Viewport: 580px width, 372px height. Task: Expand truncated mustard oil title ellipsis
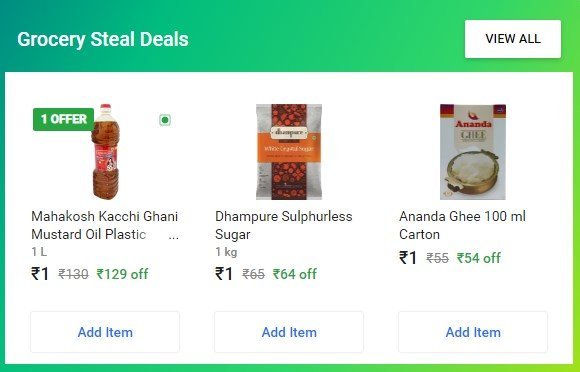(x=173, y=235)
